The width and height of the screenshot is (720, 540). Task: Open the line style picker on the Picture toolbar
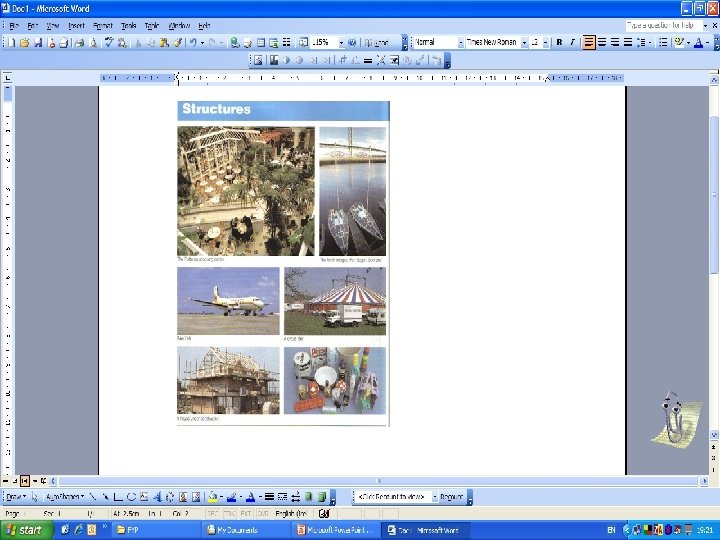pos(368,60)
